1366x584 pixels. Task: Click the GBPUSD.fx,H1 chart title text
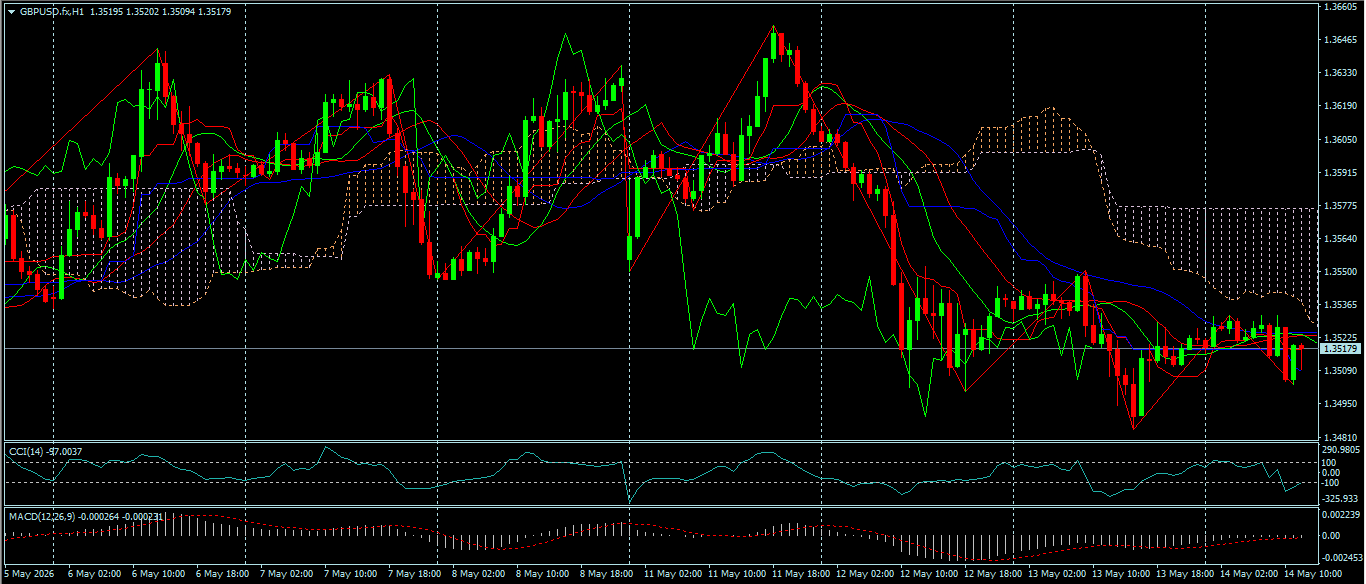click(x=50, y=12)
